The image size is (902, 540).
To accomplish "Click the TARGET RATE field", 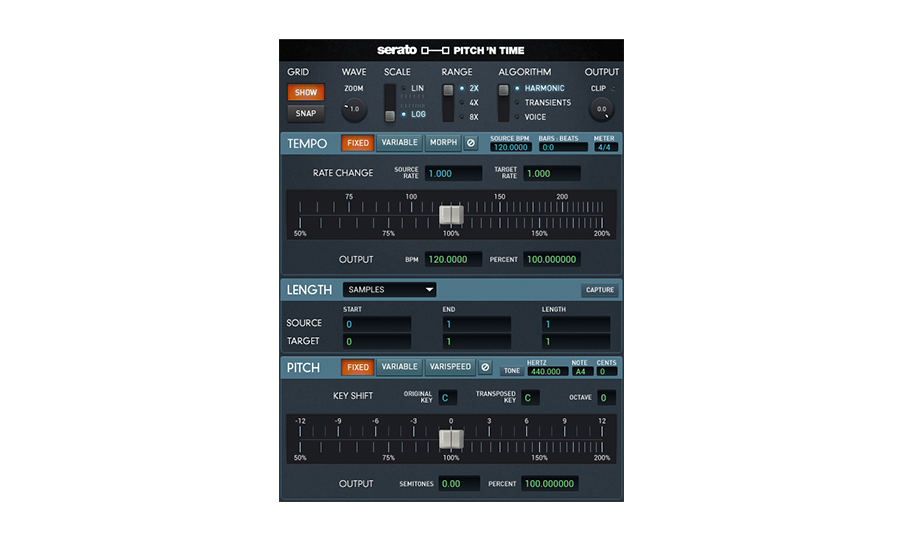I will point(552,174).
